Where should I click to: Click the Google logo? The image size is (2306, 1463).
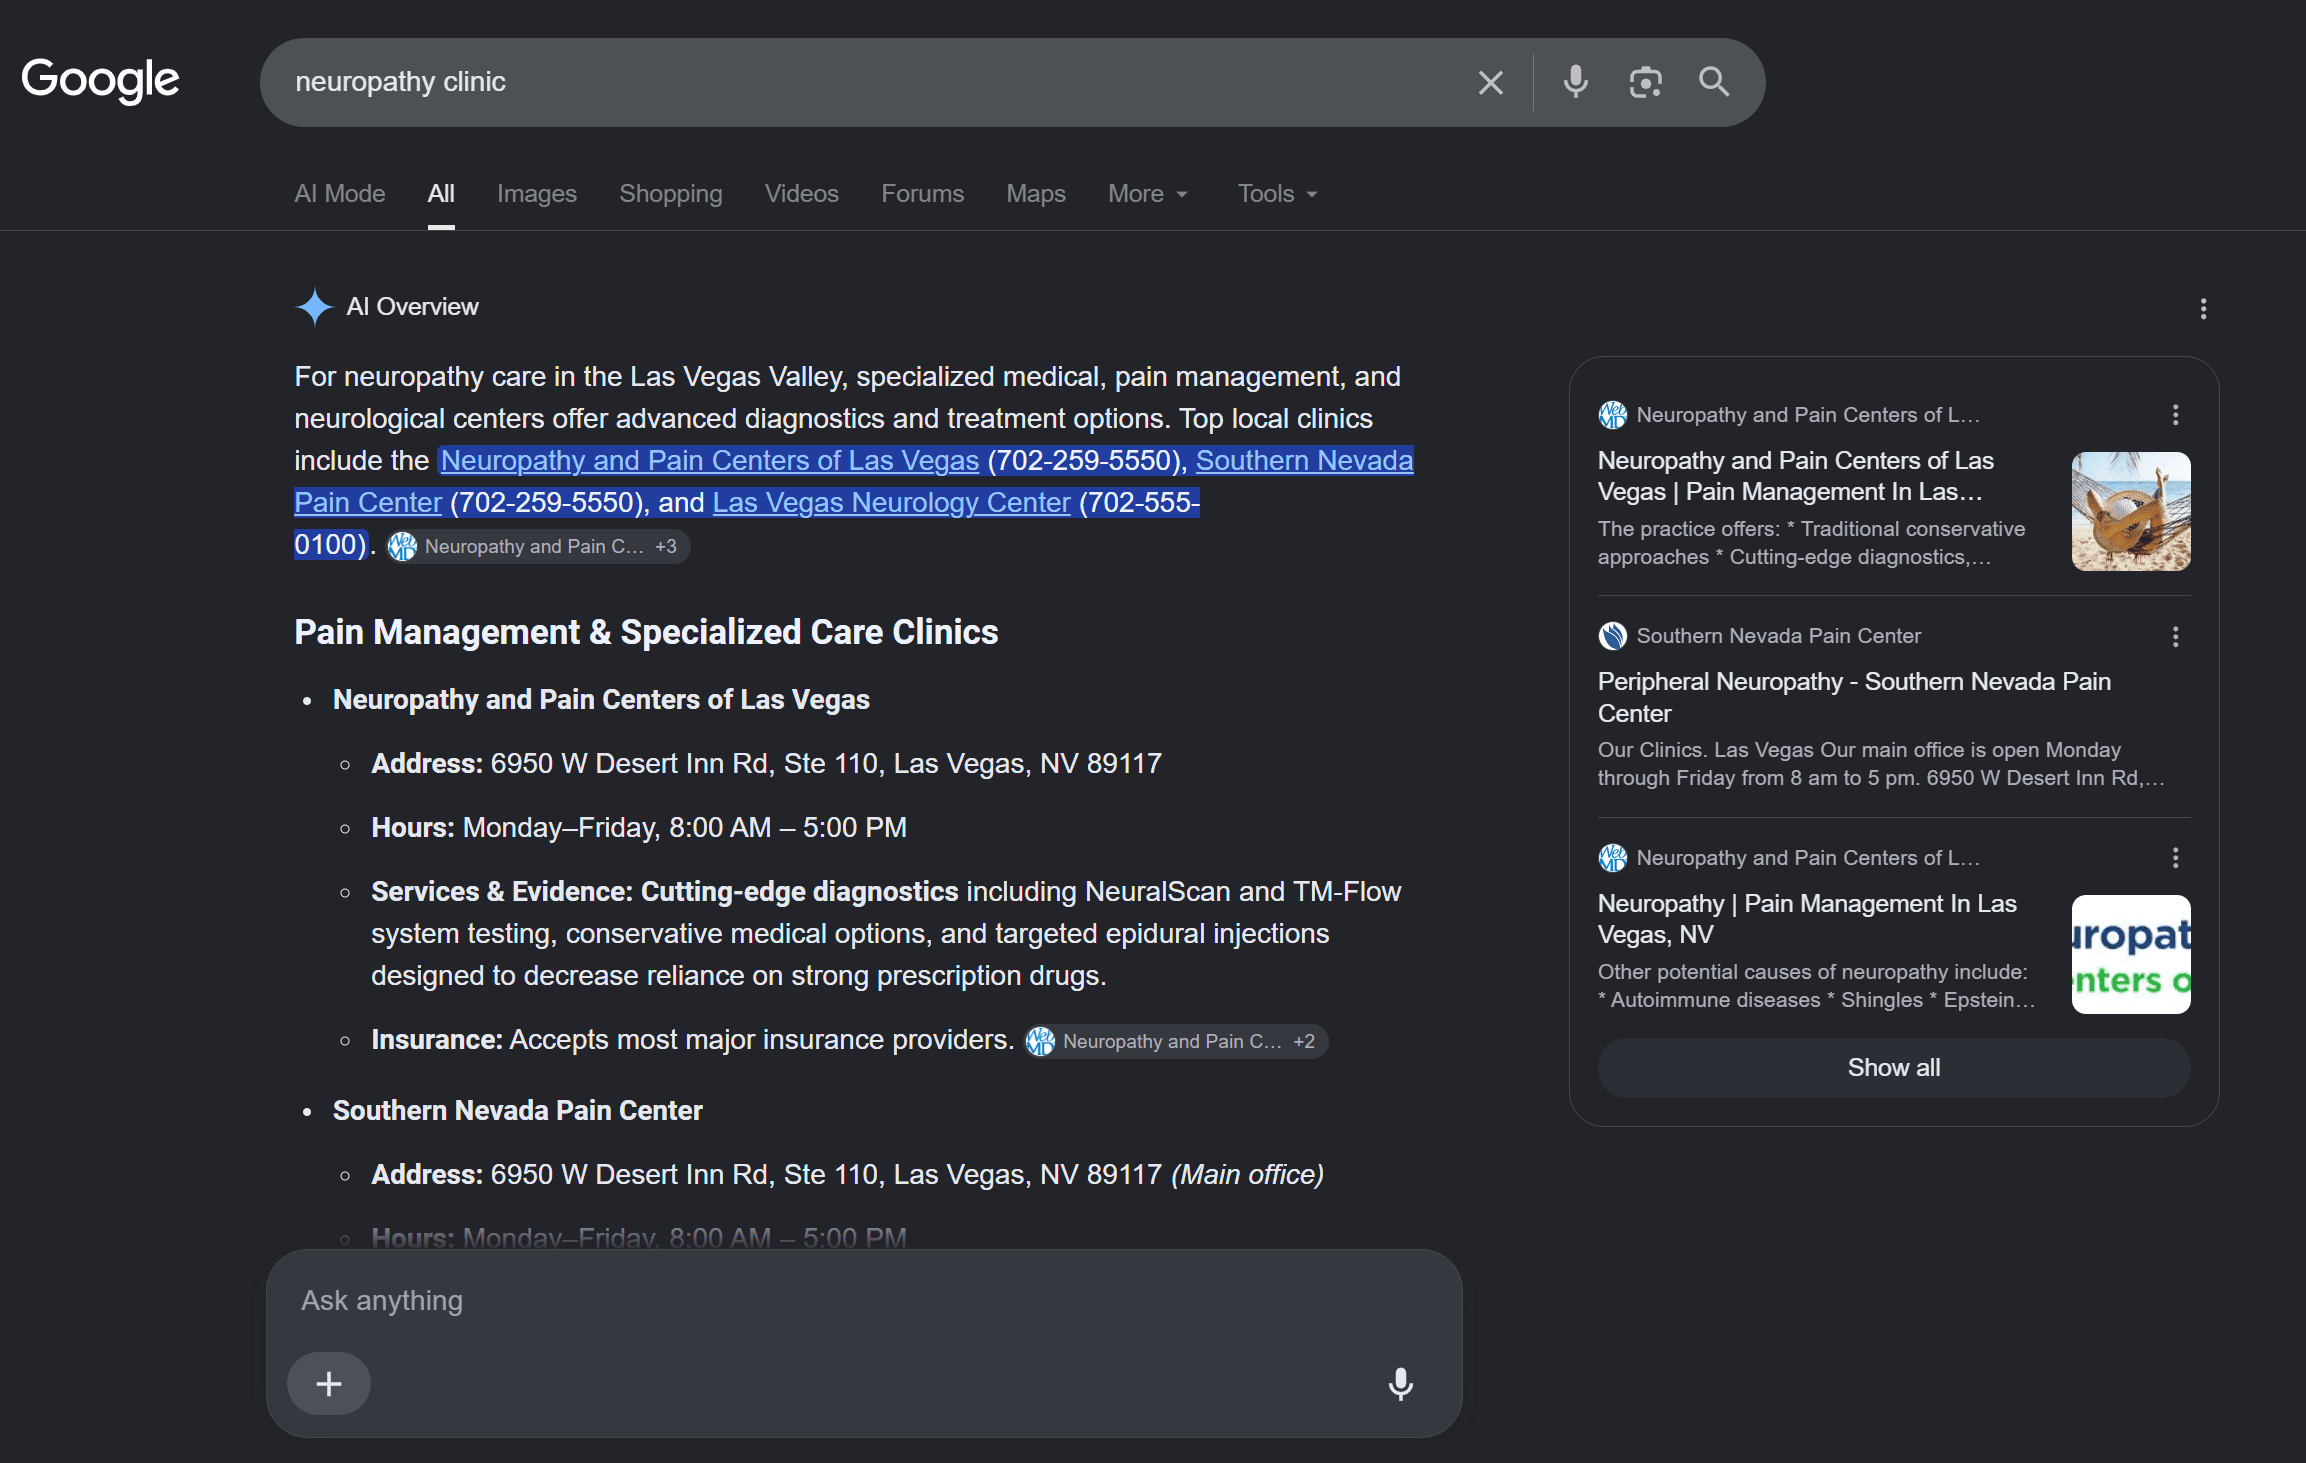pos(100,80)
